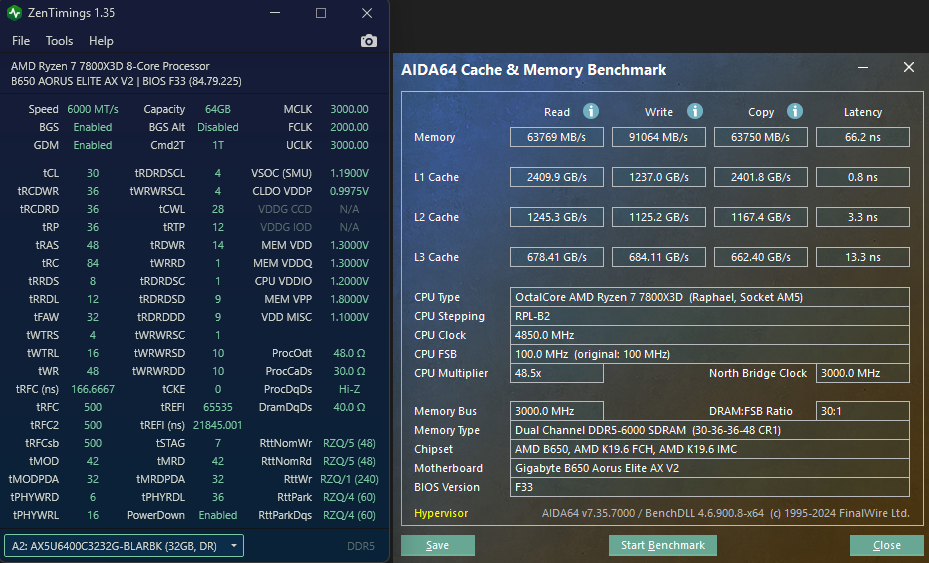Maximize the ZenTimings window

[321, 12]
